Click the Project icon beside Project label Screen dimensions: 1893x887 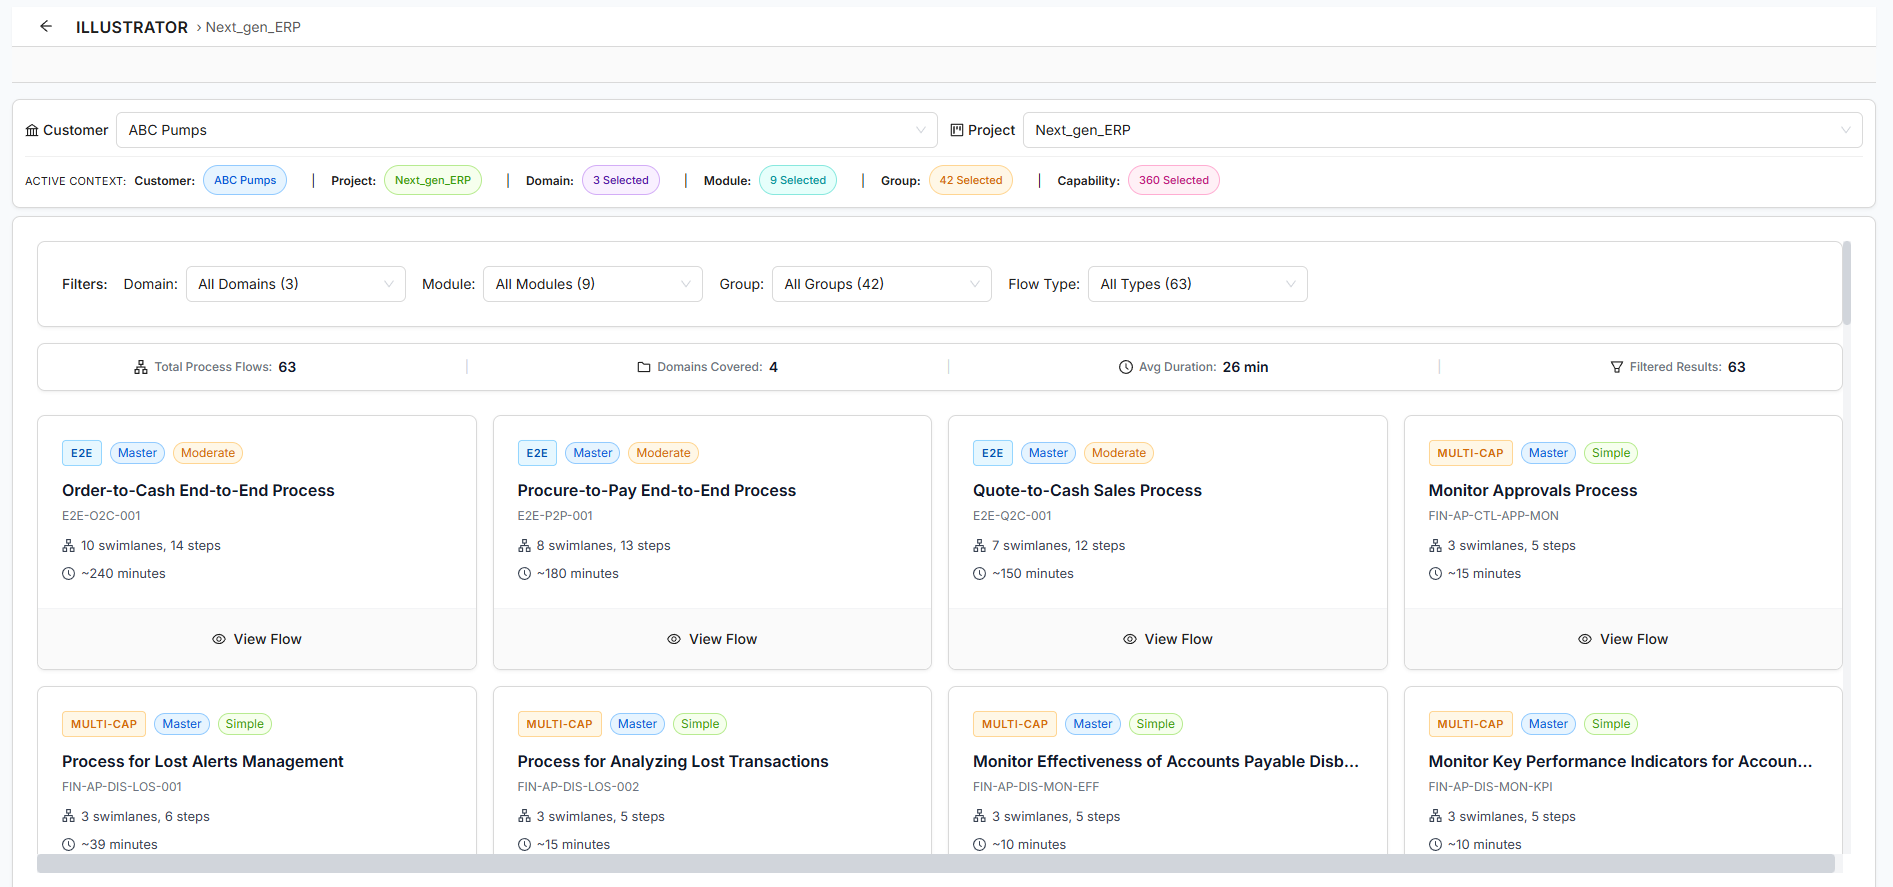click(957, 130)
